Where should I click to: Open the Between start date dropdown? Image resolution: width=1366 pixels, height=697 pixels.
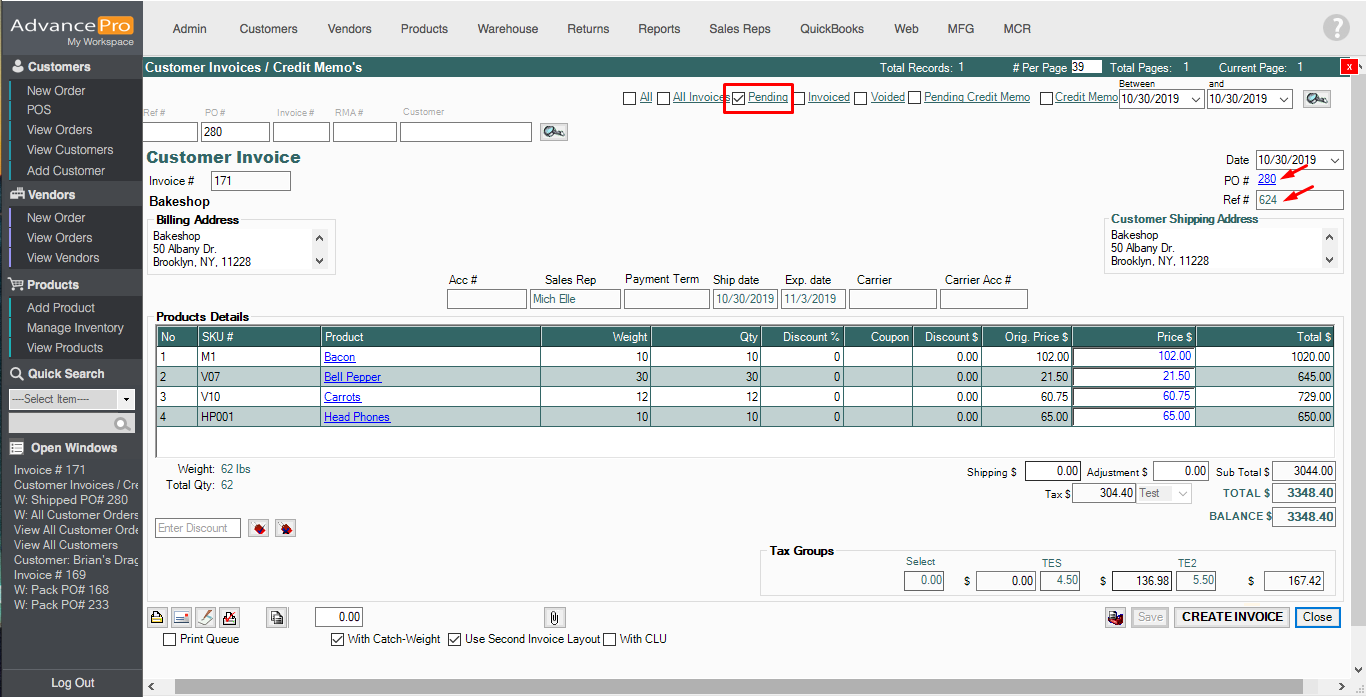tap(1196, 99)
